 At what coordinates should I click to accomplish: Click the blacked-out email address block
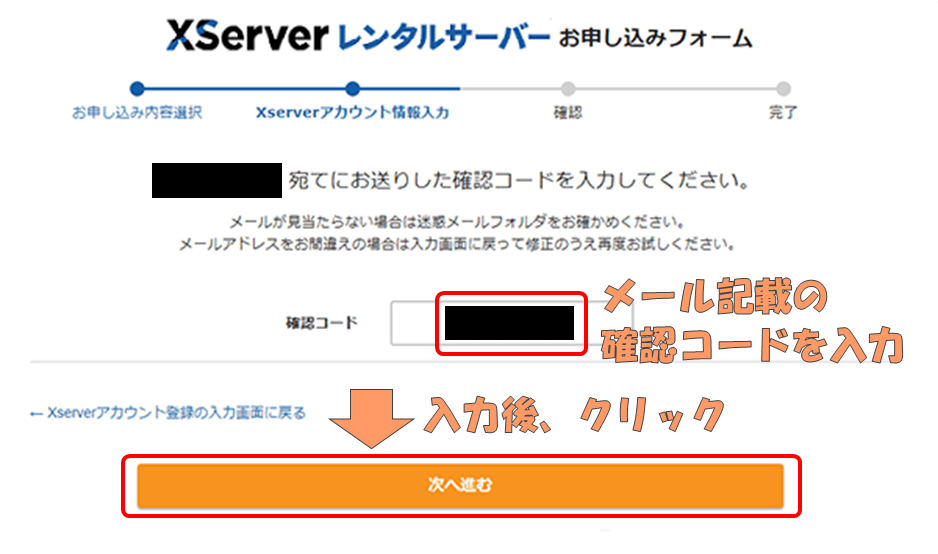(216, 183)
